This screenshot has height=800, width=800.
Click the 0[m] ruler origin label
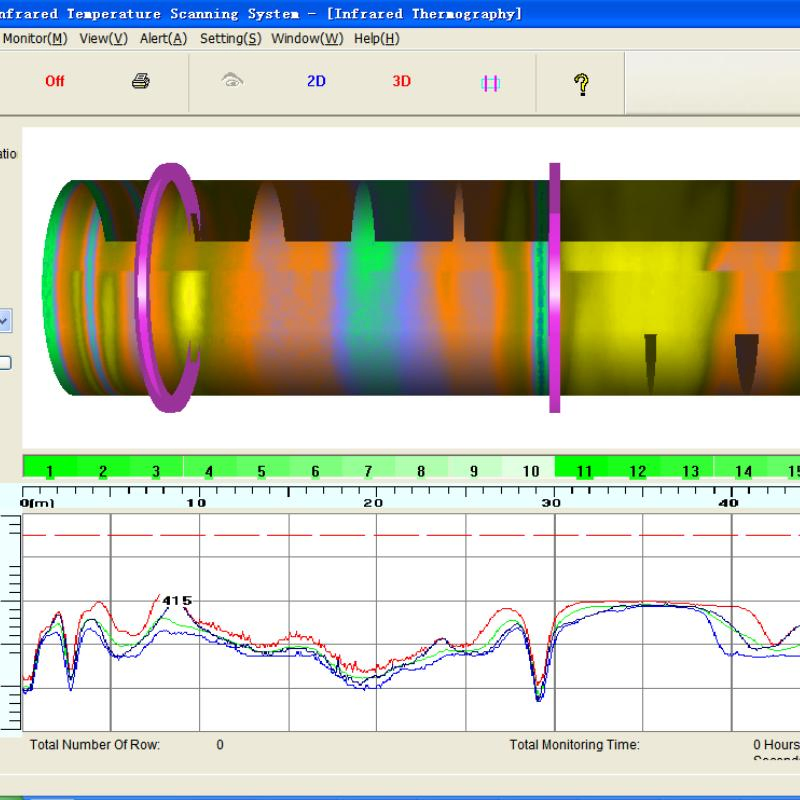pyautogui.click(x=37, y=503)
